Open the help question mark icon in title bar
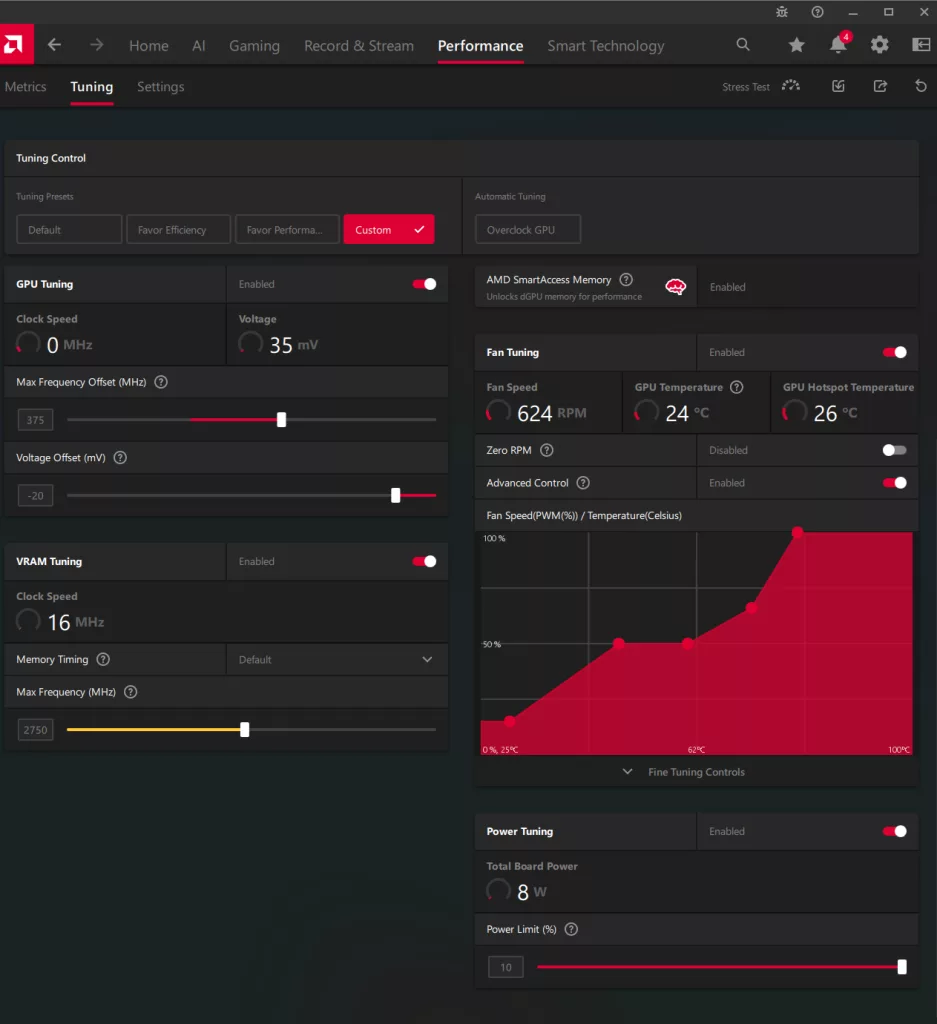 818,12
